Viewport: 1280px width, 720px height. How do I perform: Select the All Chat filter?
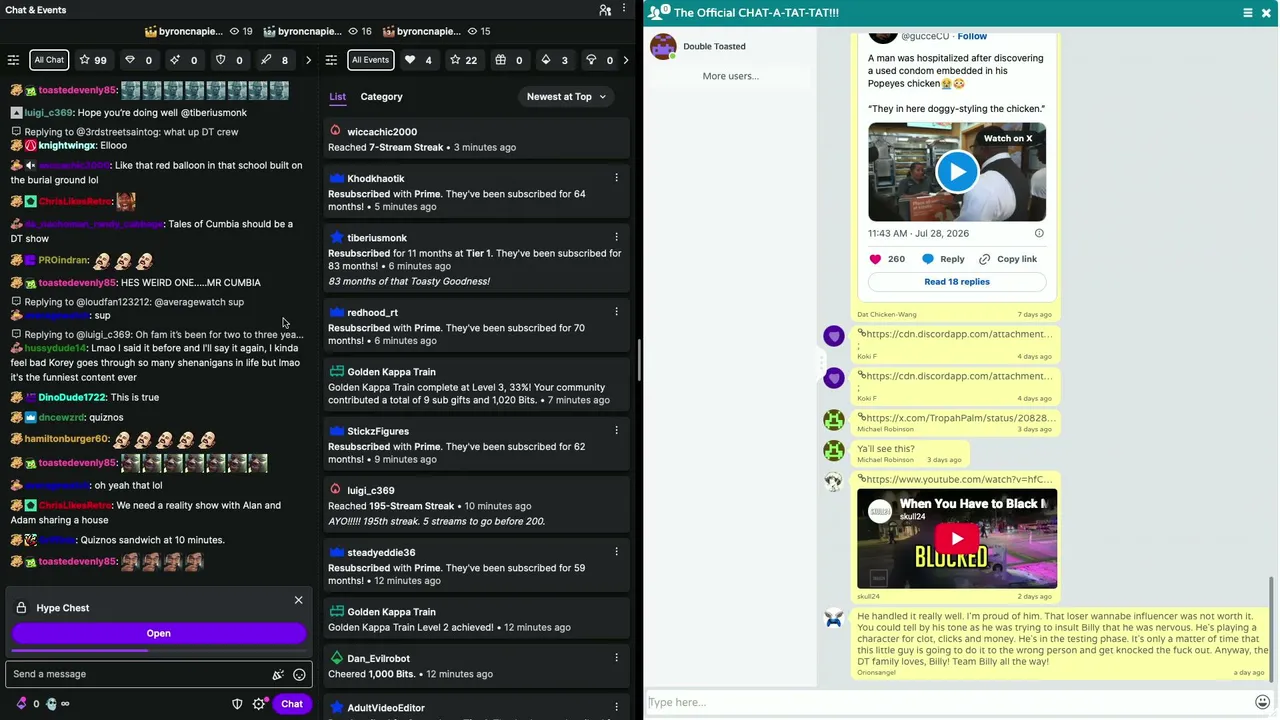49,60
